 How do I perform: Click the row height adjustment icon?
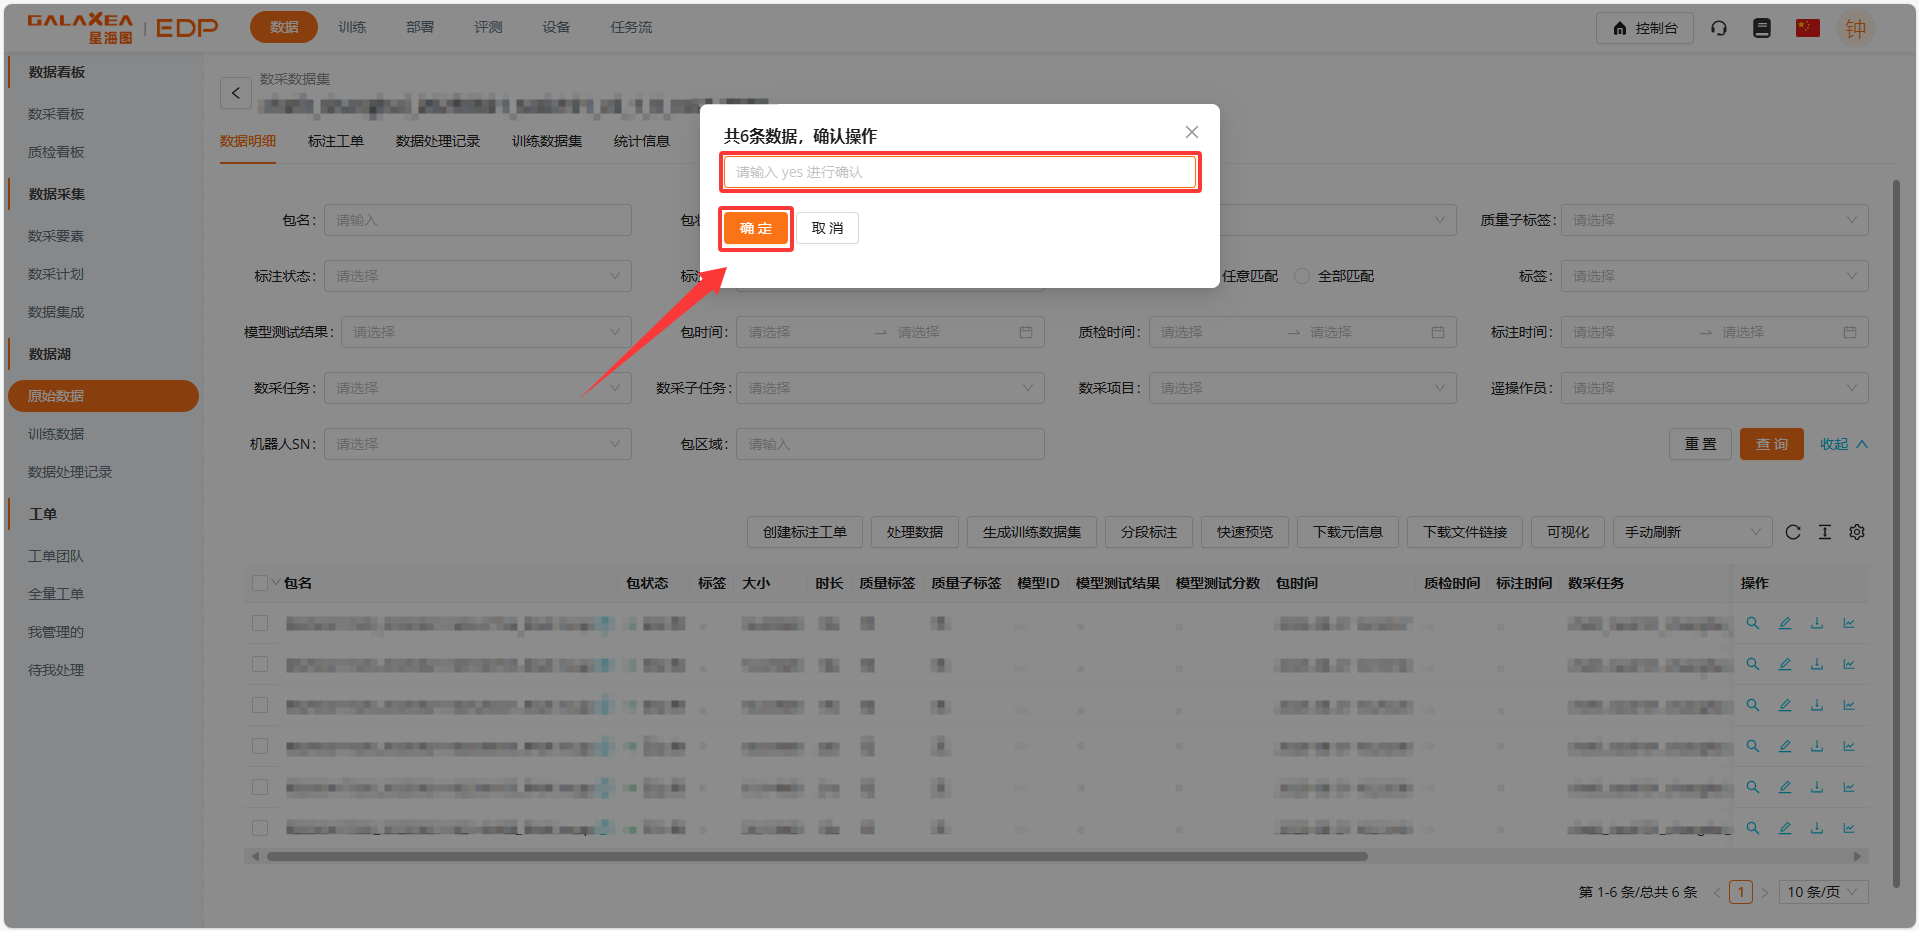click(1824, 532)
